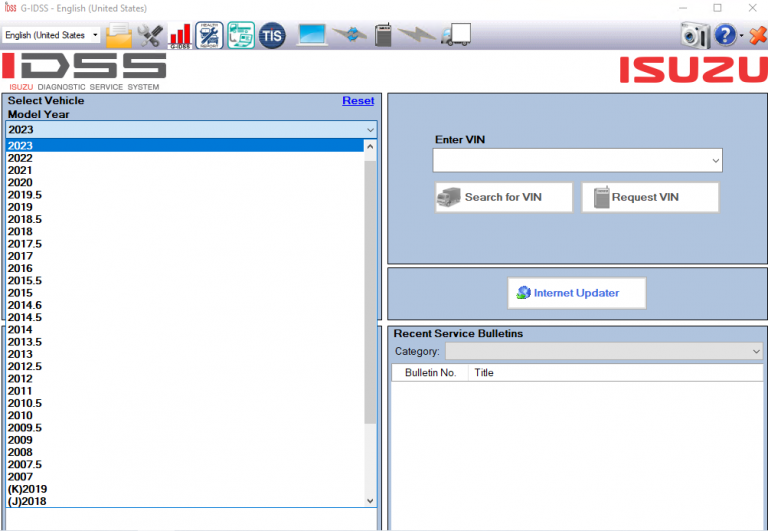
Task: Select model year 2010
Action: point(185,415)
